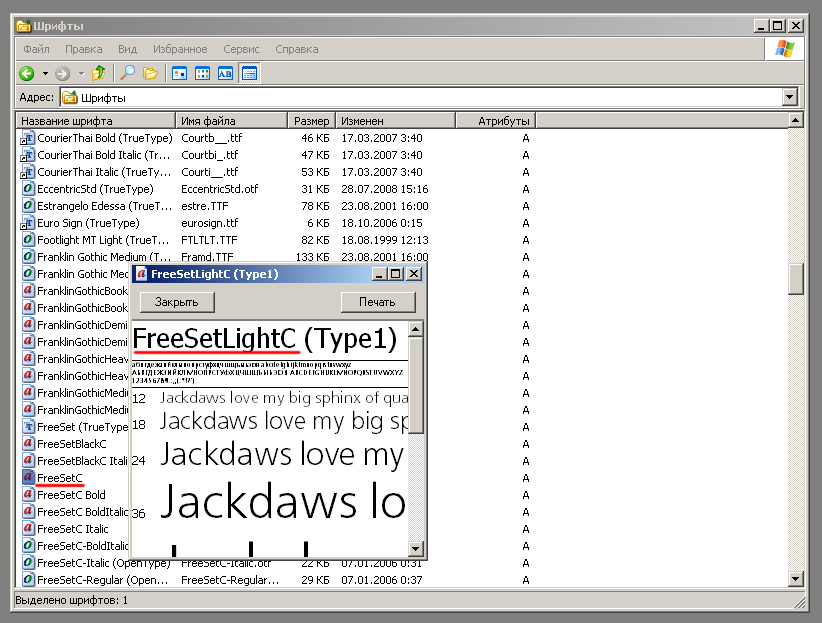The width and height of the screenshot is (822, 623).
Task: Open the Файл menu
Action: coord(36,49)
